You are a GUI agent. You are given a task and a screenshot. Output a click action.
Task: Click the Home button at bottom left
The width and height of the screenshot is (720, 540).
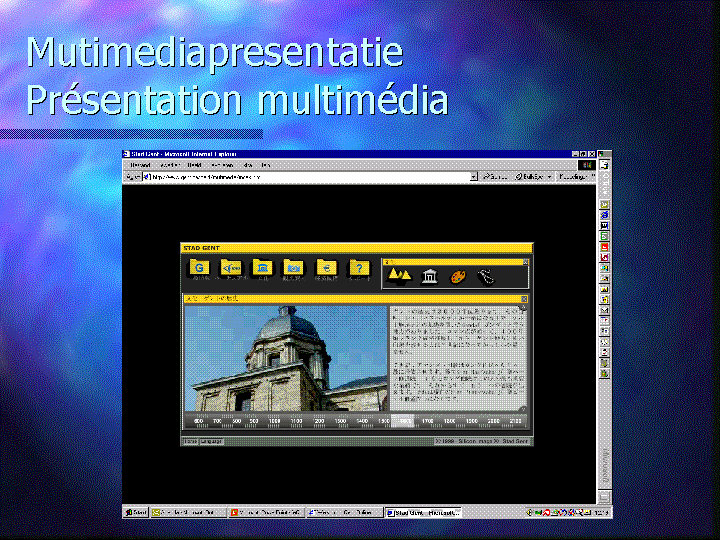point(190,441)
